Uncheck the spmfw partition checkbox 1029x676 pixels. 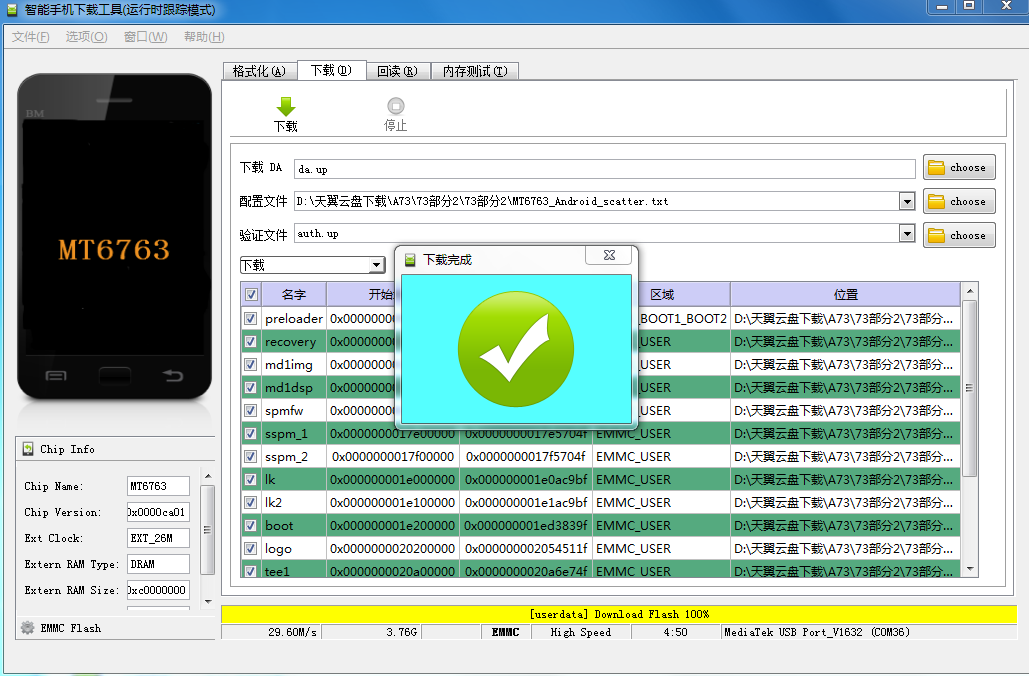click(x=250, y=410)
